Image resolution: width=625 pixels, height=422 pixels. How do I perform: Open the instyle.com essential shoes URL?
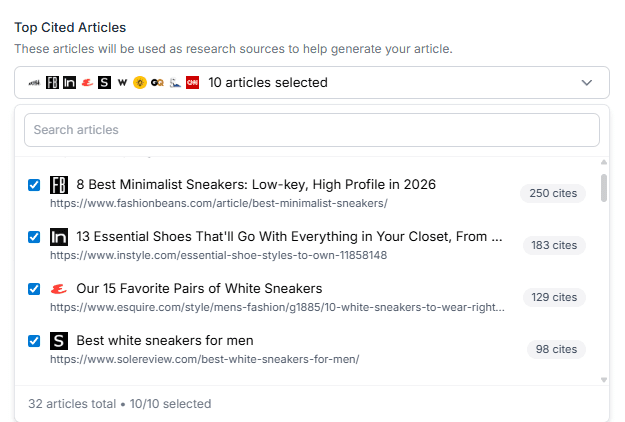pos(218,255)
